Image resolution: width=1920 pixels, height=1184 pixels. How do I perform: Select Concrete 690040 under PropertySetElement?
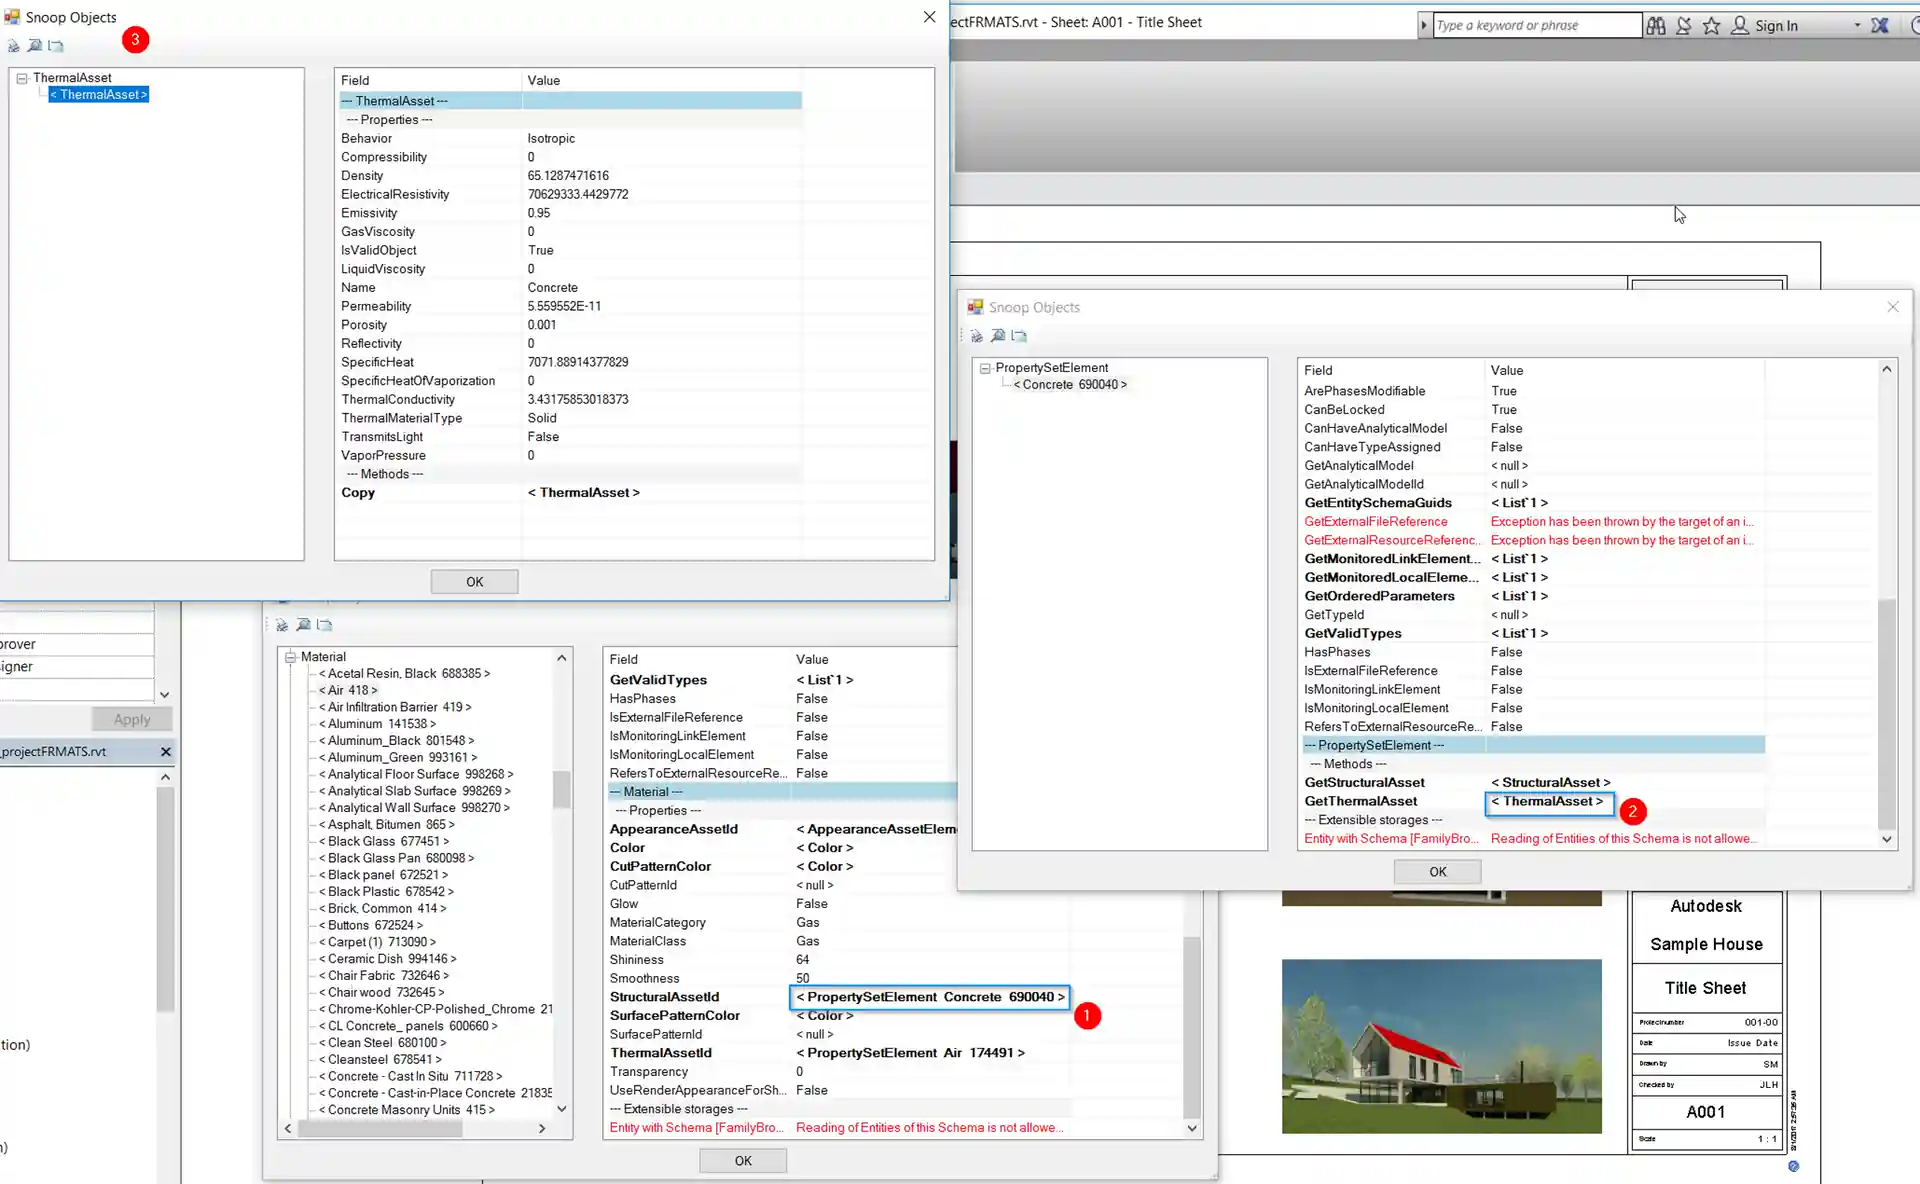point(1069,384)
